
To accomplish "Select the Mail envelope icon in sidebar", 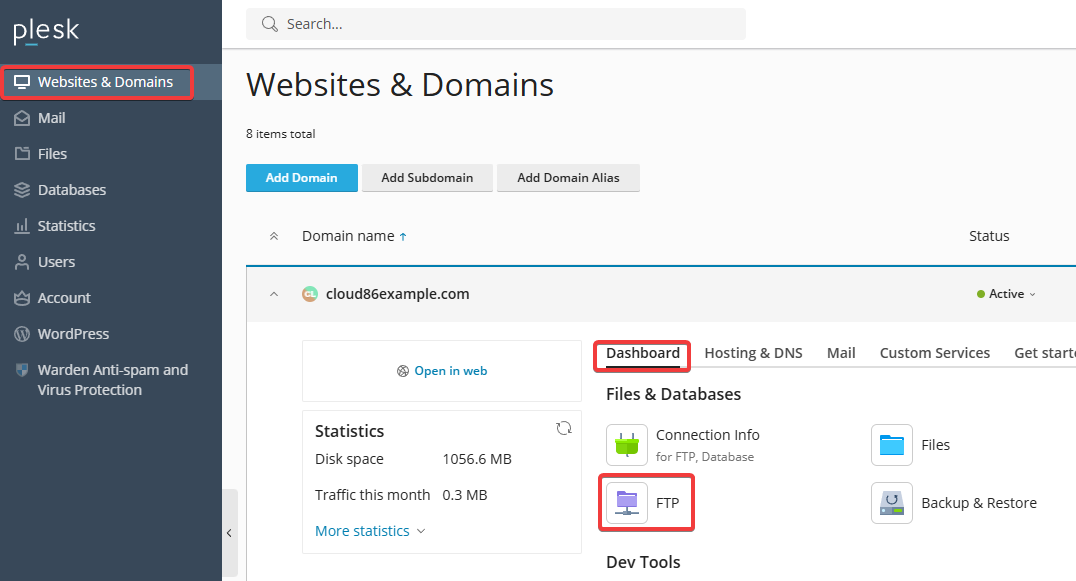I will tap(22, 118).
